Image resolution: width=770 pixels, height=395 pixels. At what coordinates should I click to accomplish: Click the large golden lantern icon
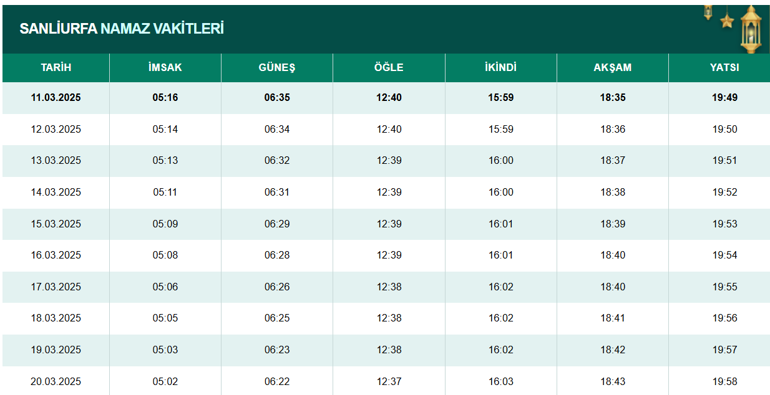[x=750, y=29]
